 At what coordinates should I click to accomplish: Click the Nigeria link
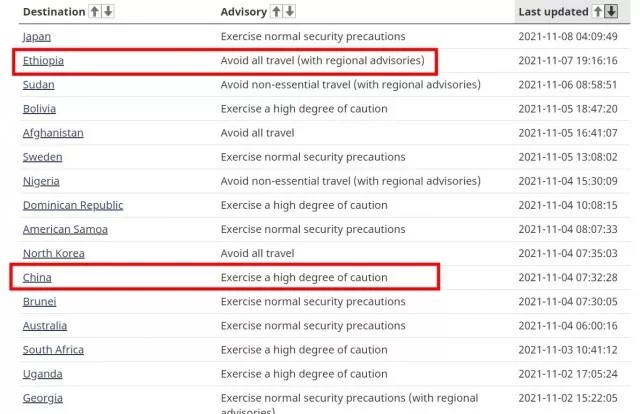click(41, 181)
